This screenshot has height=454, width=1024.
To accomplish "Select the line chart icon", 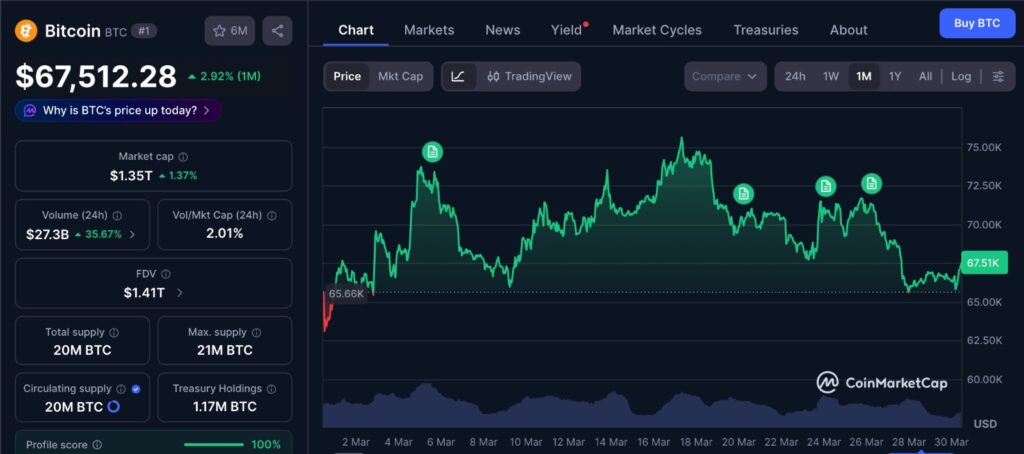I will coord(458,76).
